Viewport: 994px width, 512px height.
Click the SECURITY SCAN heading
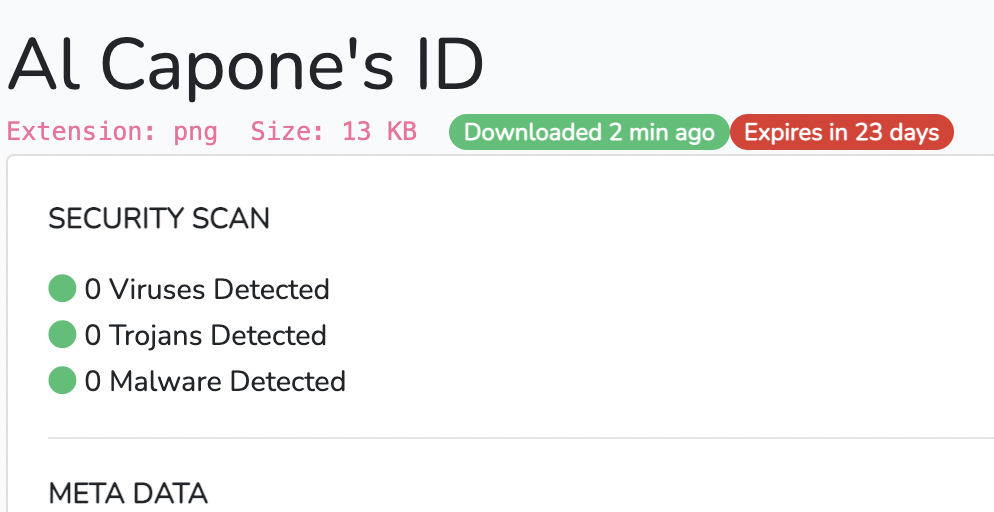pyautogui.click(x=159, y=219)
